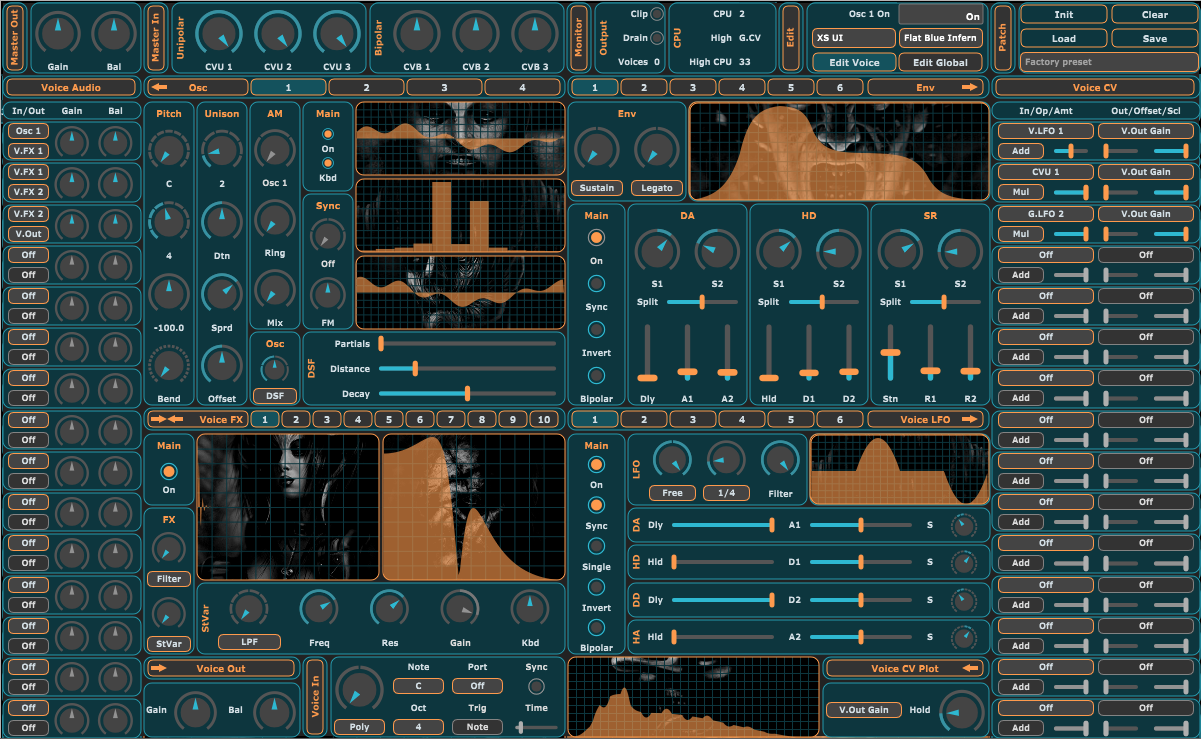Open the DSF oscillator type selector

click(x=274, y=395)
